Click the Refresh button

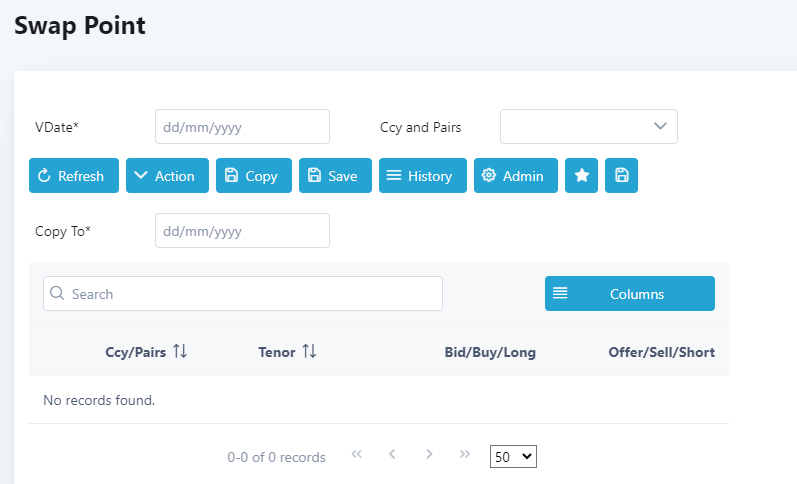(74, 175)
